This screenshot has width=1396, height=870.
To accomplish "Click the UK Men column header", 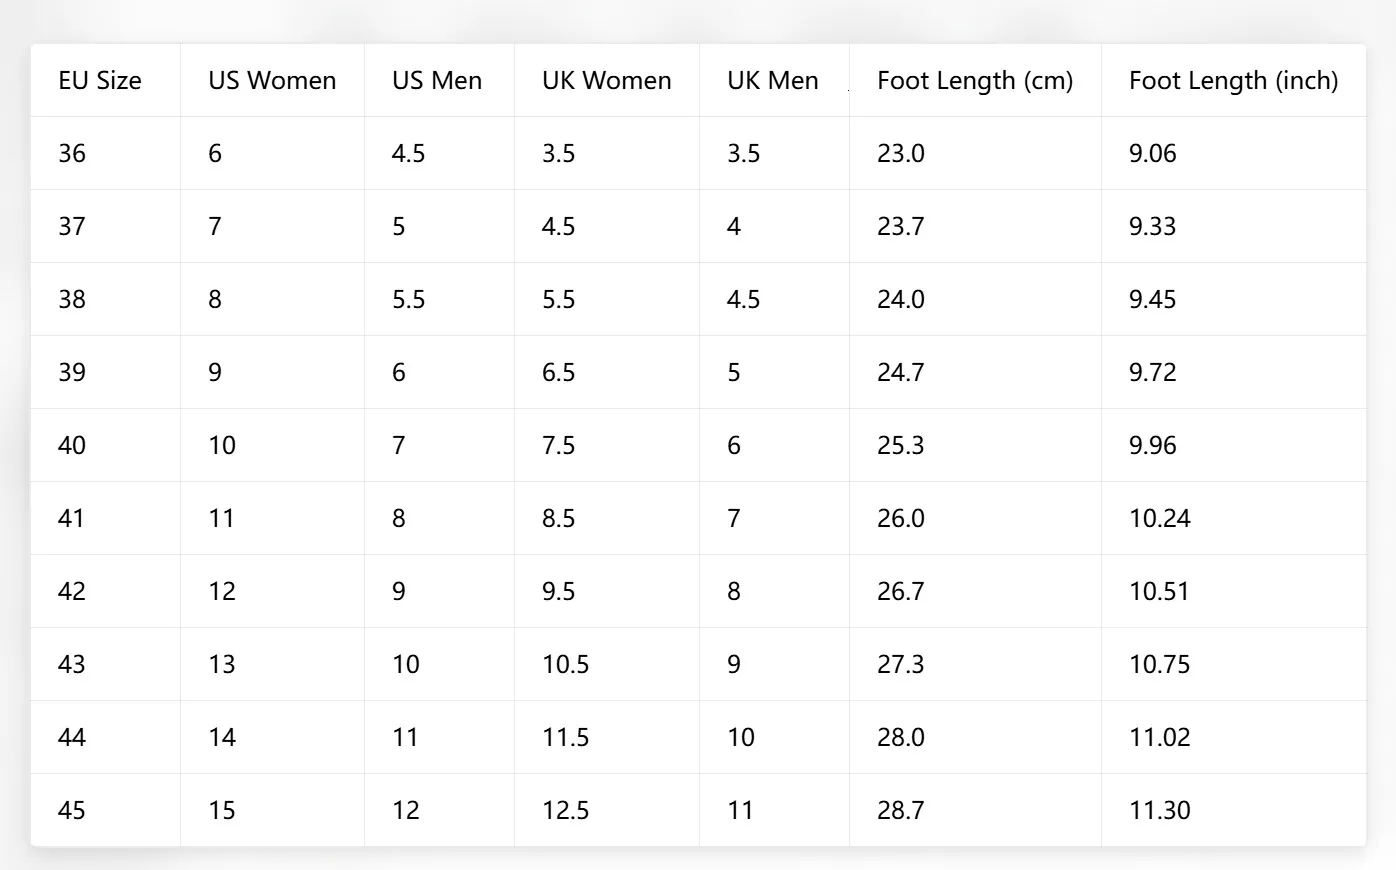I will tap(774, 81).
